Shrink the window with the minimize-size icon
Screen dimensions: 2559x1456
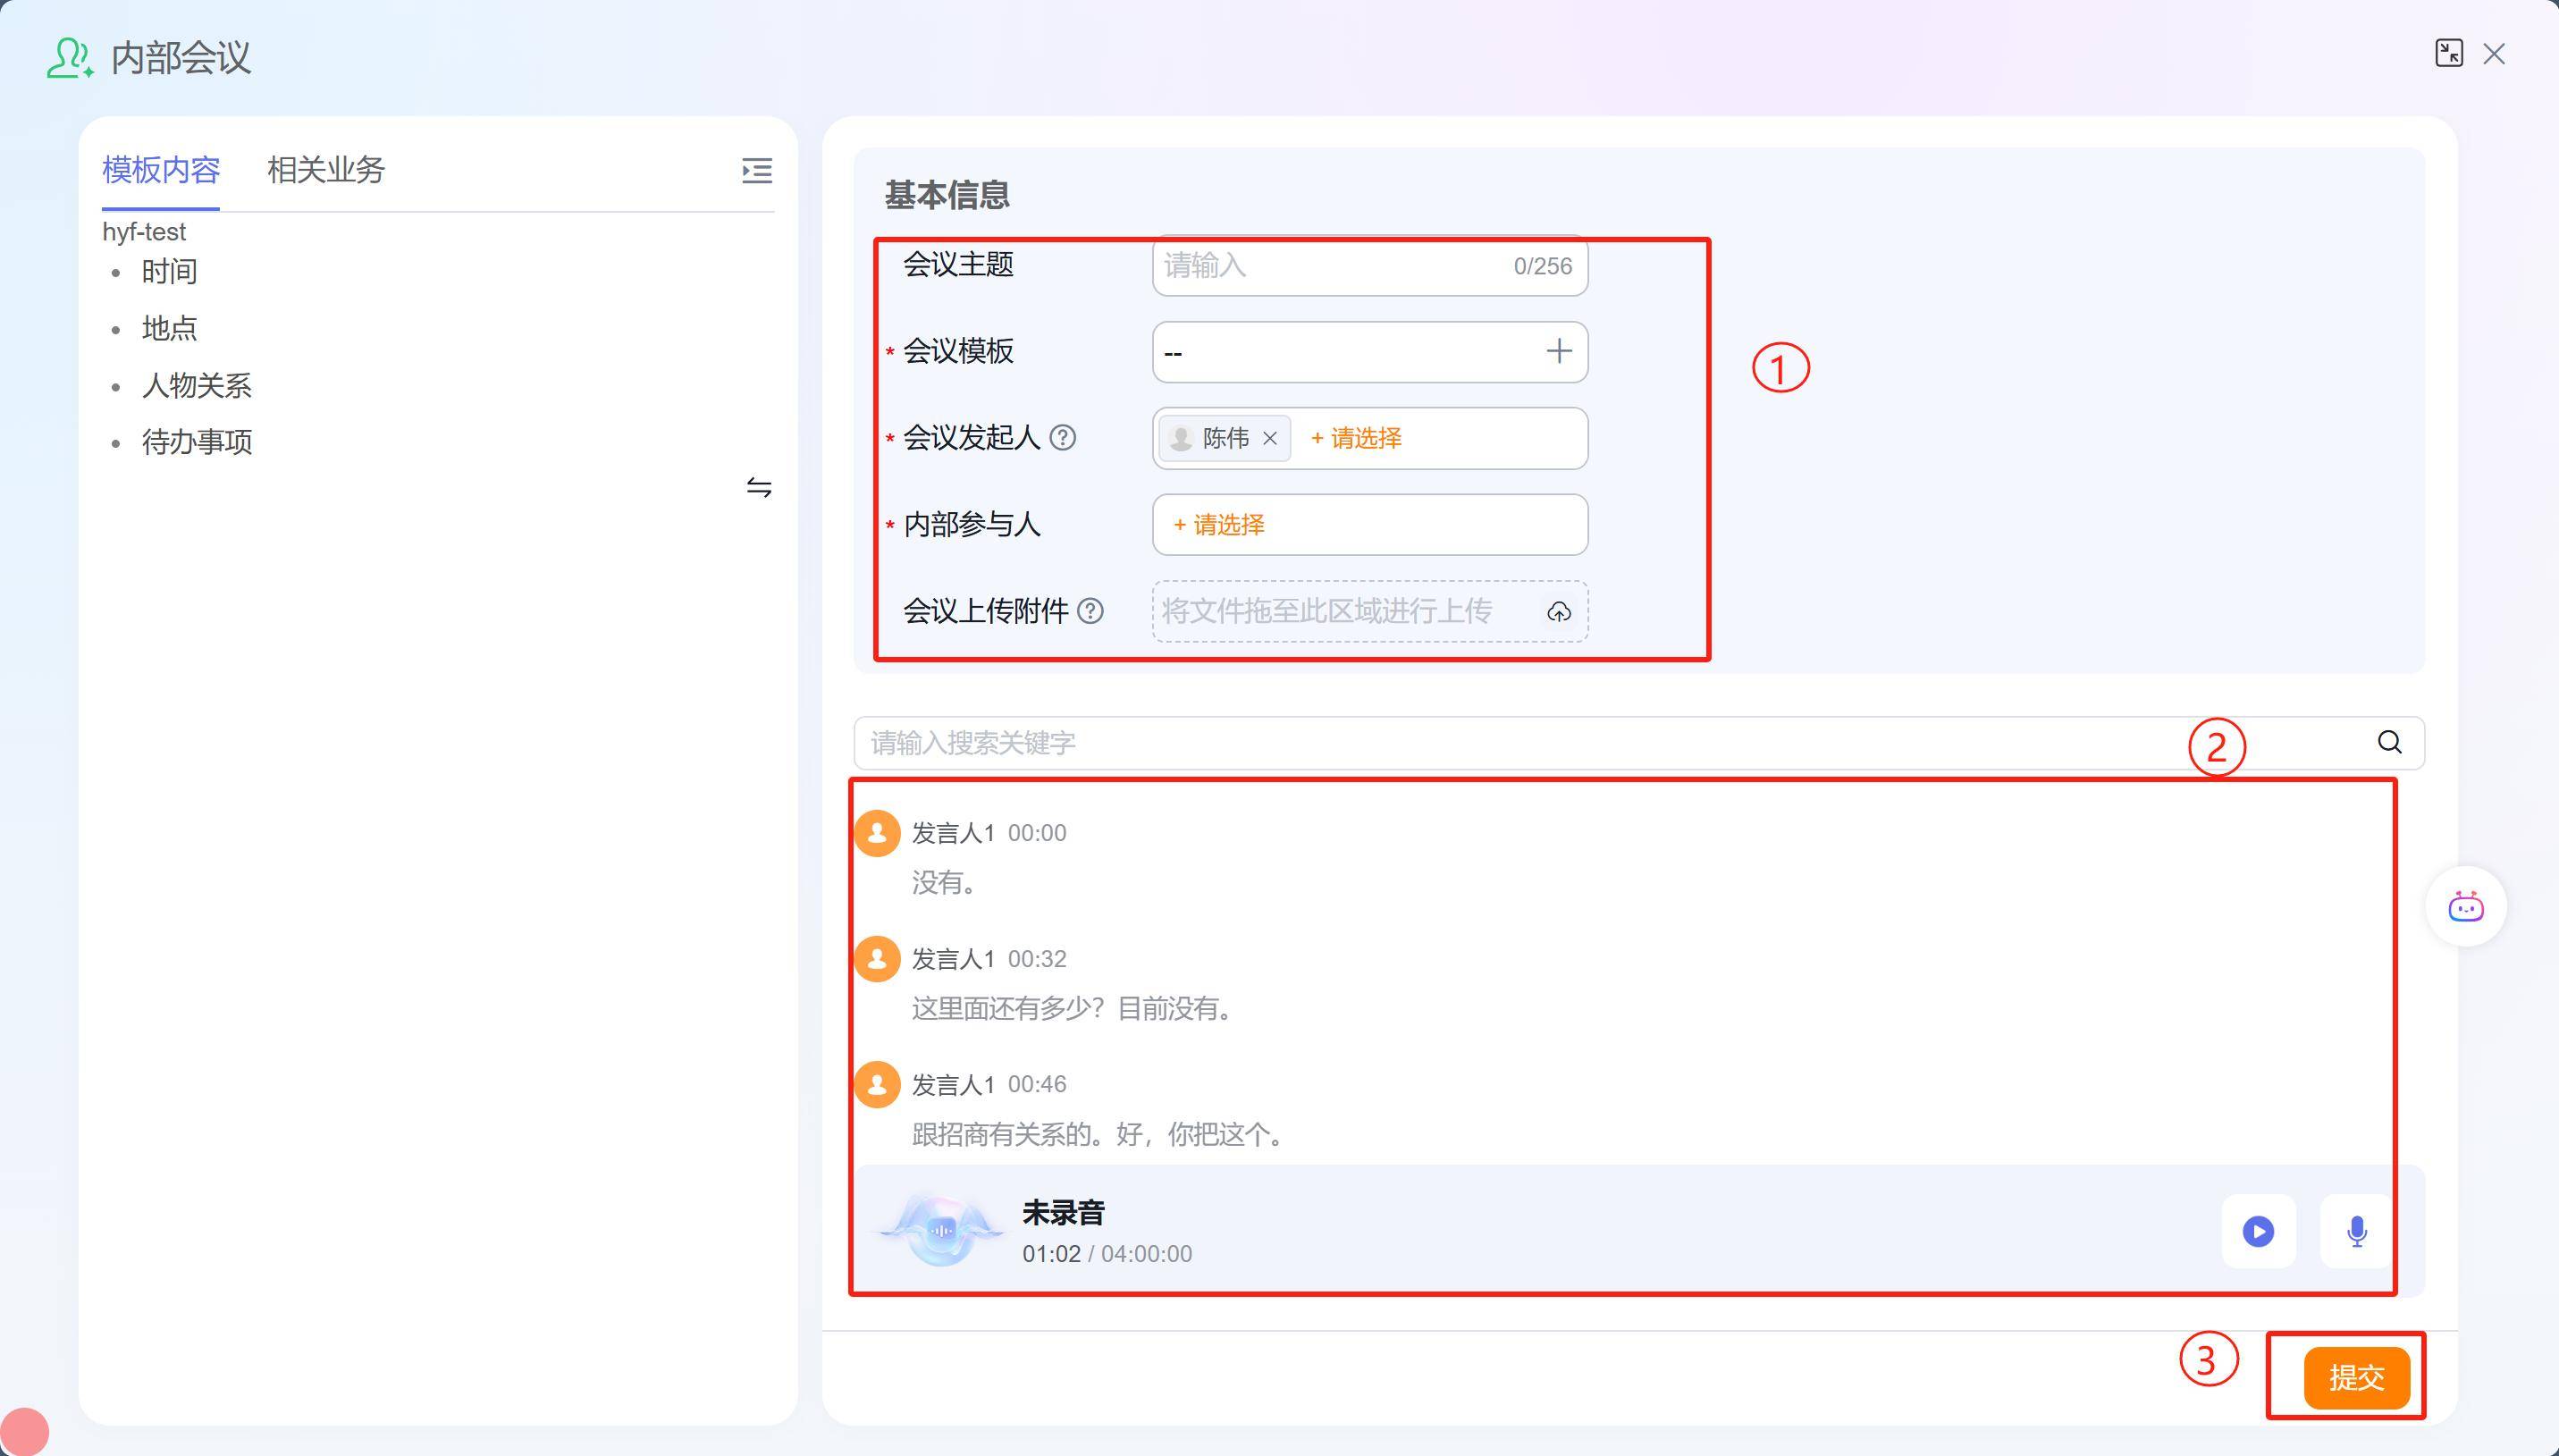pos(2448,53)
